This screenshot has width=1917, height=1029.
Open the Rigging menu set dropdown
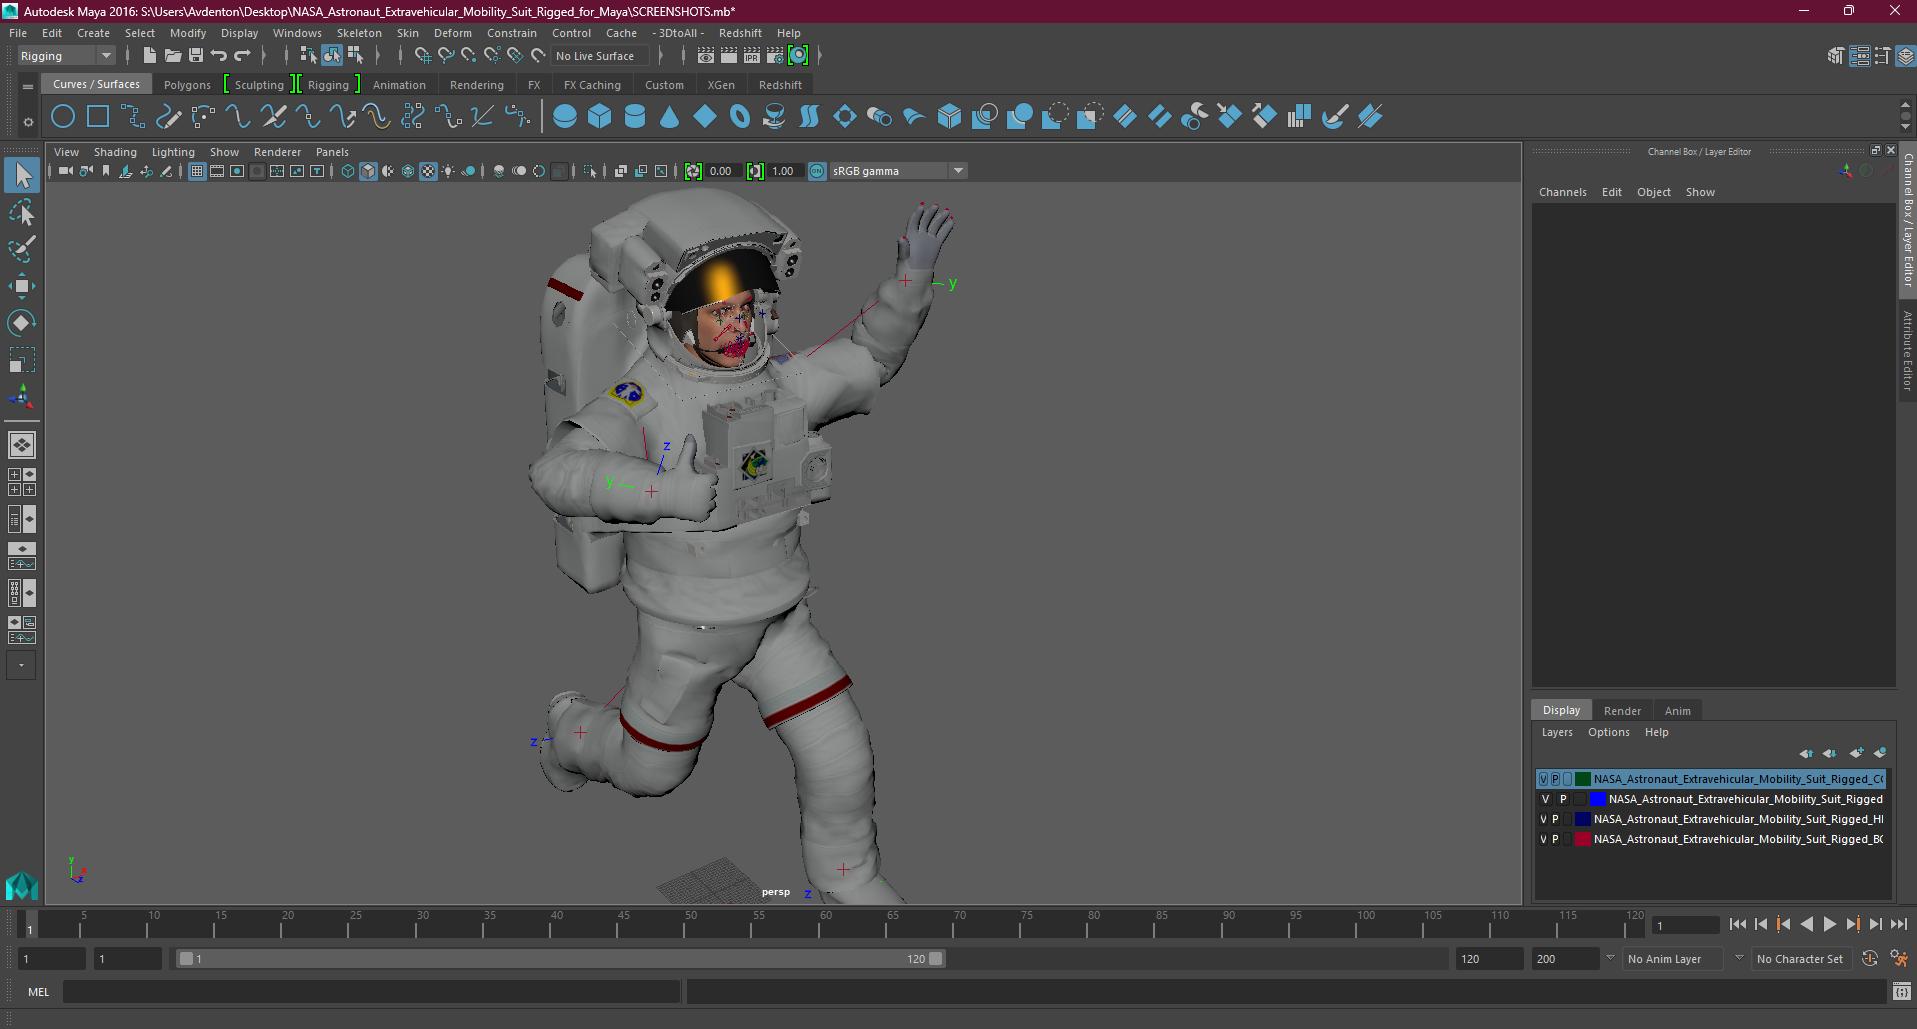pyautogui.click(x=66, y=56)
